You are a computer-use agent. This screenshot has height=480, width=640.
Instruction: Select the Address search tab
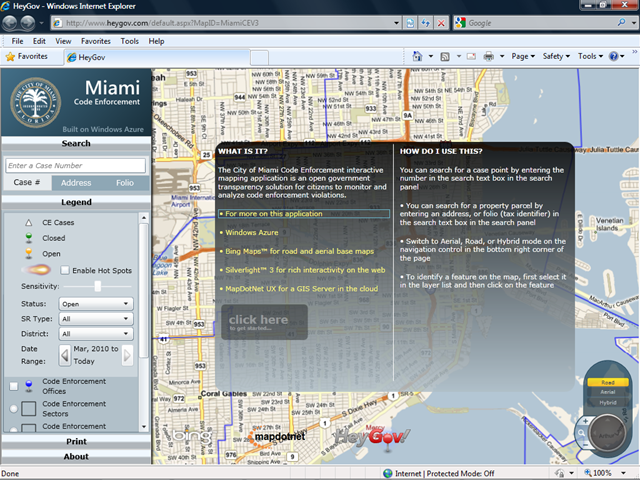click(76, 183)
